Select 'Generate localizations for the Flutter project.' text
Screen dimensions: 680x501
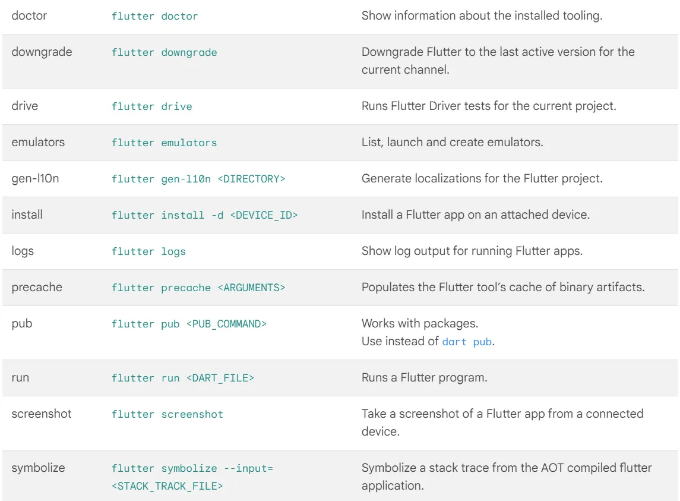point(482,178)
